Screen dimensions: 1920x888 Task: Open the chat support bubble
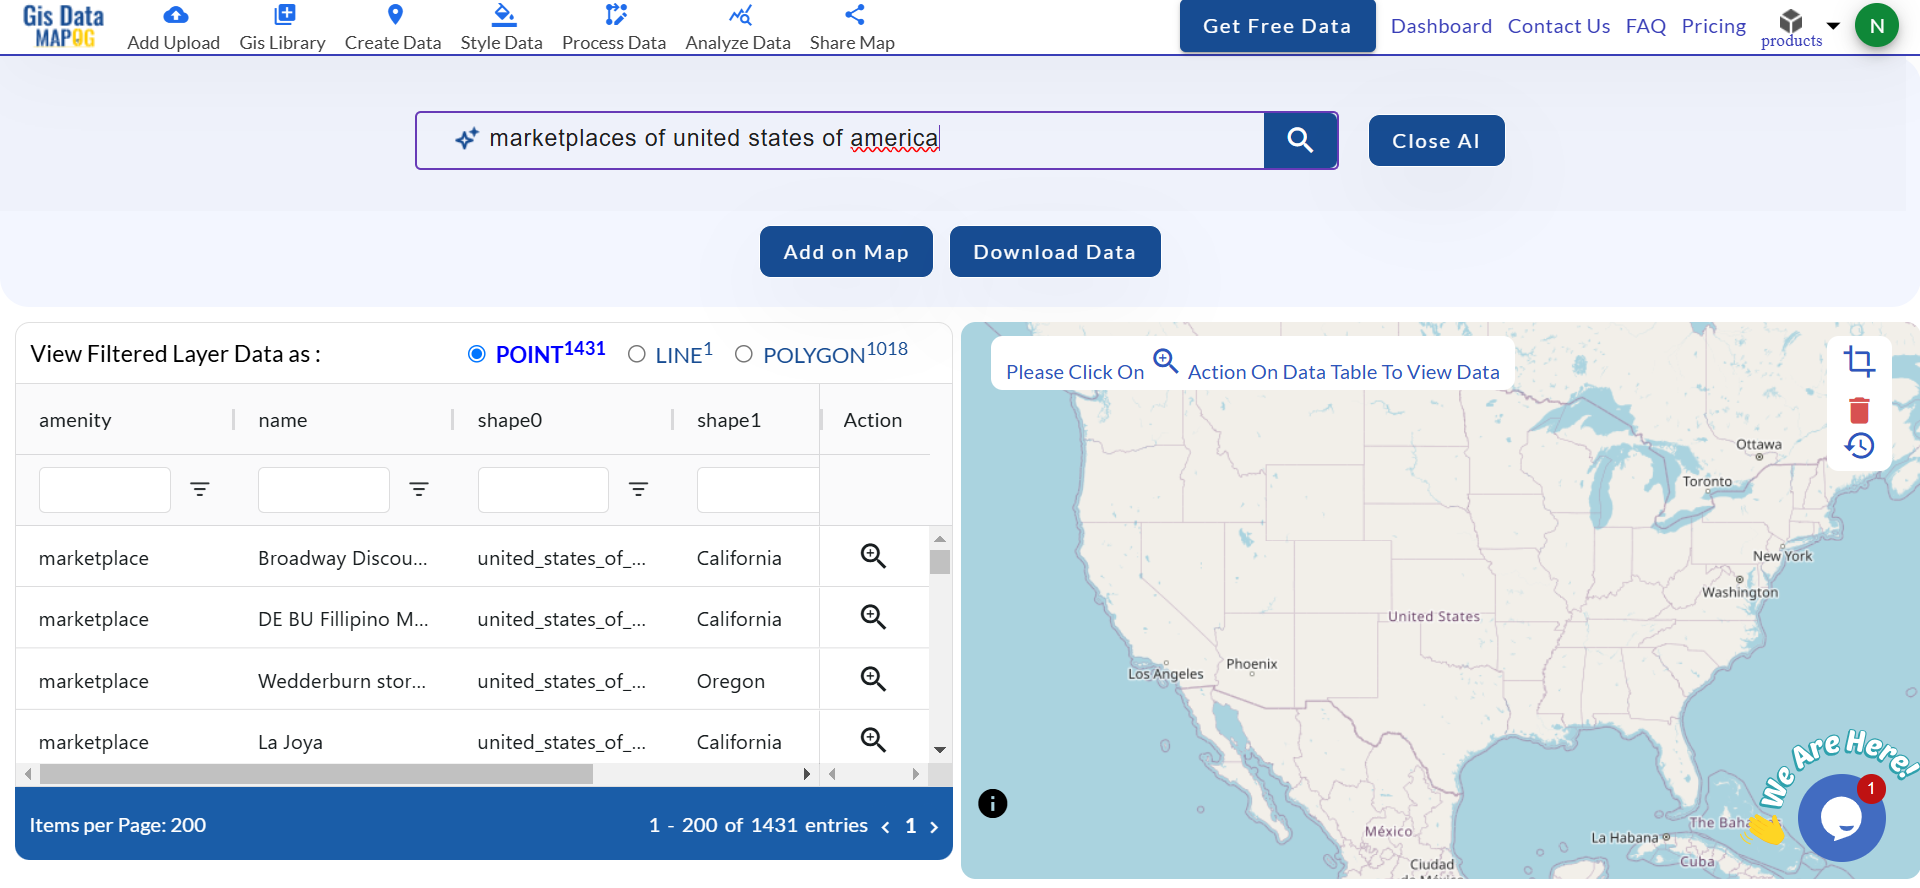point(1842,818)
